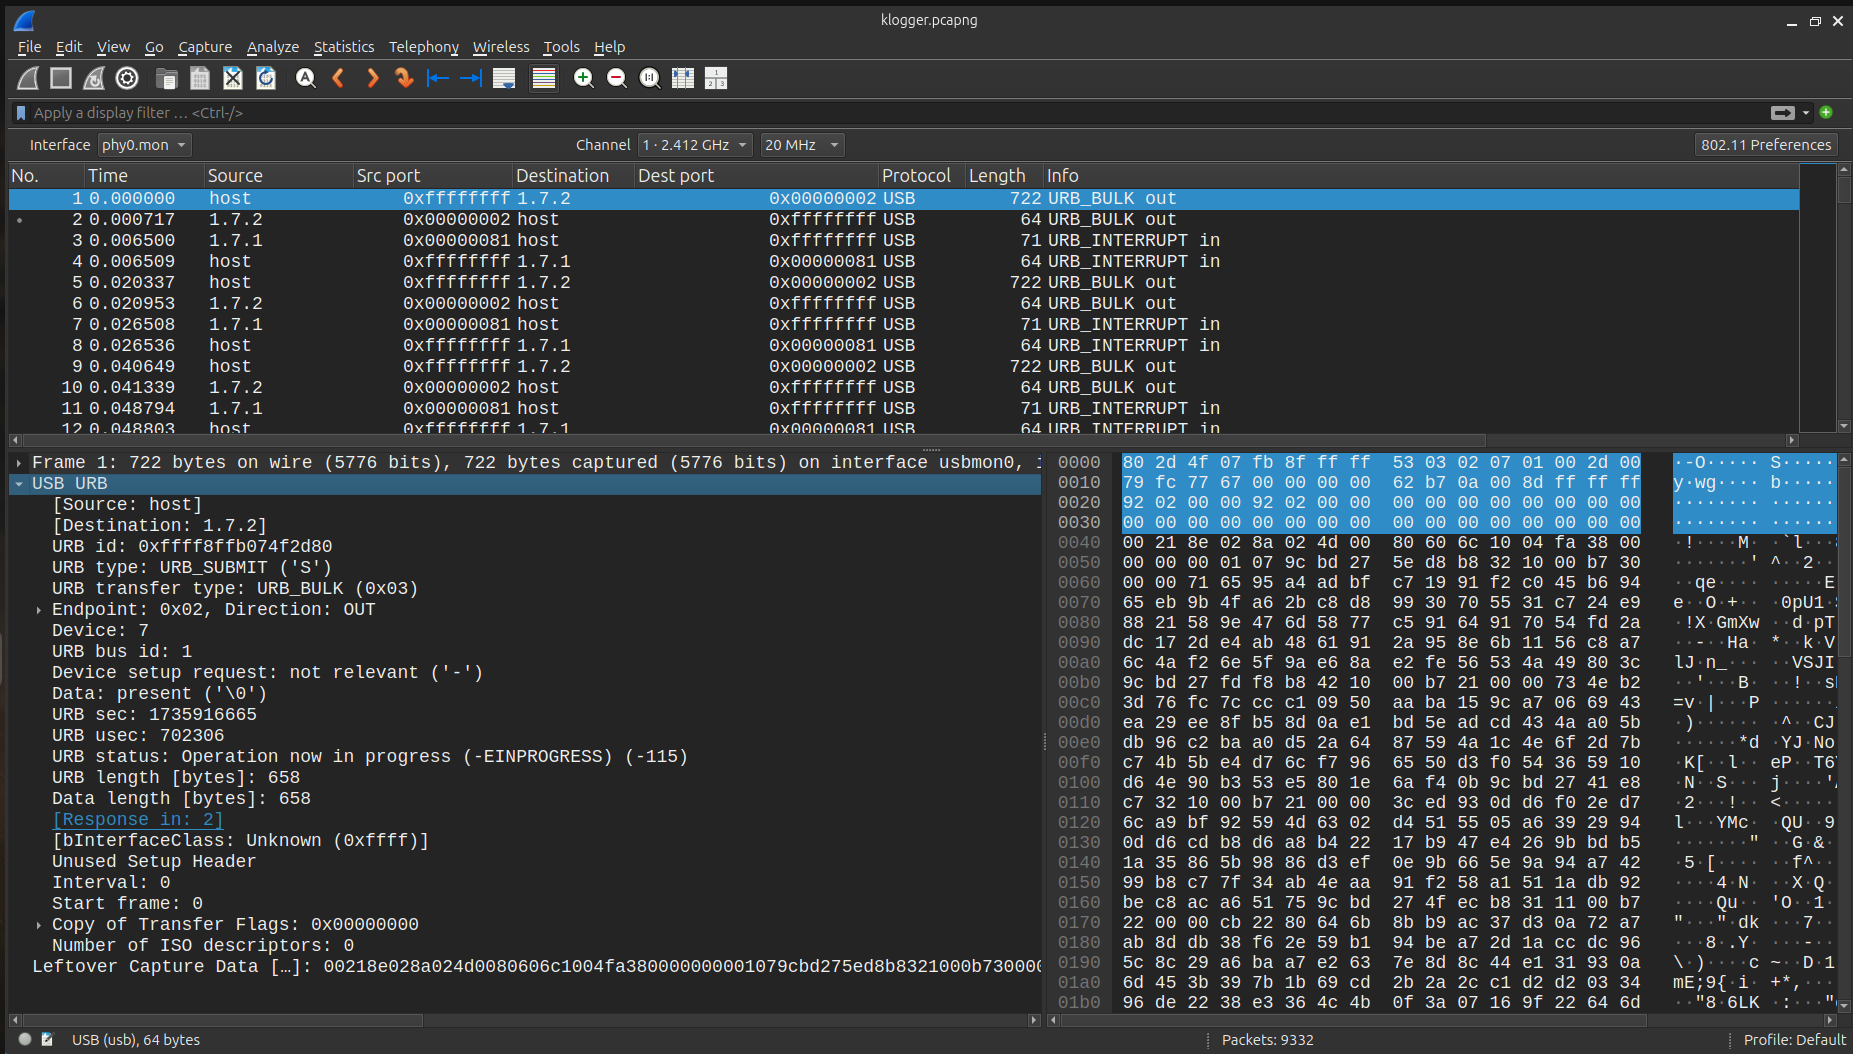Collapse the USB URB tree section
Viewport: 1853px width, 1054px height.
coord(19,484)
